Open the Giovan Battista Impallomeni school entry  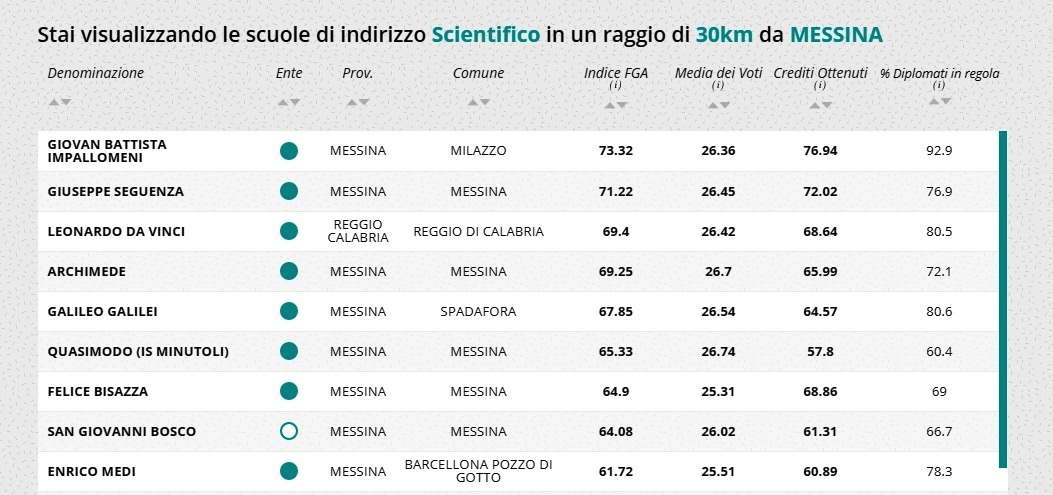point(107,151)
